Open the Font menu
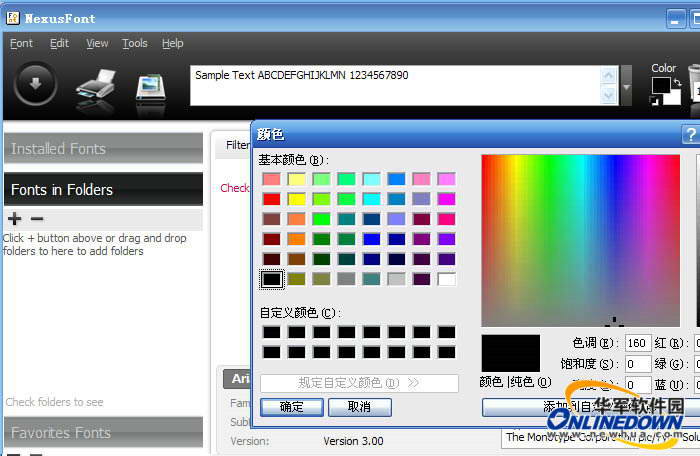 coord(21,43)
